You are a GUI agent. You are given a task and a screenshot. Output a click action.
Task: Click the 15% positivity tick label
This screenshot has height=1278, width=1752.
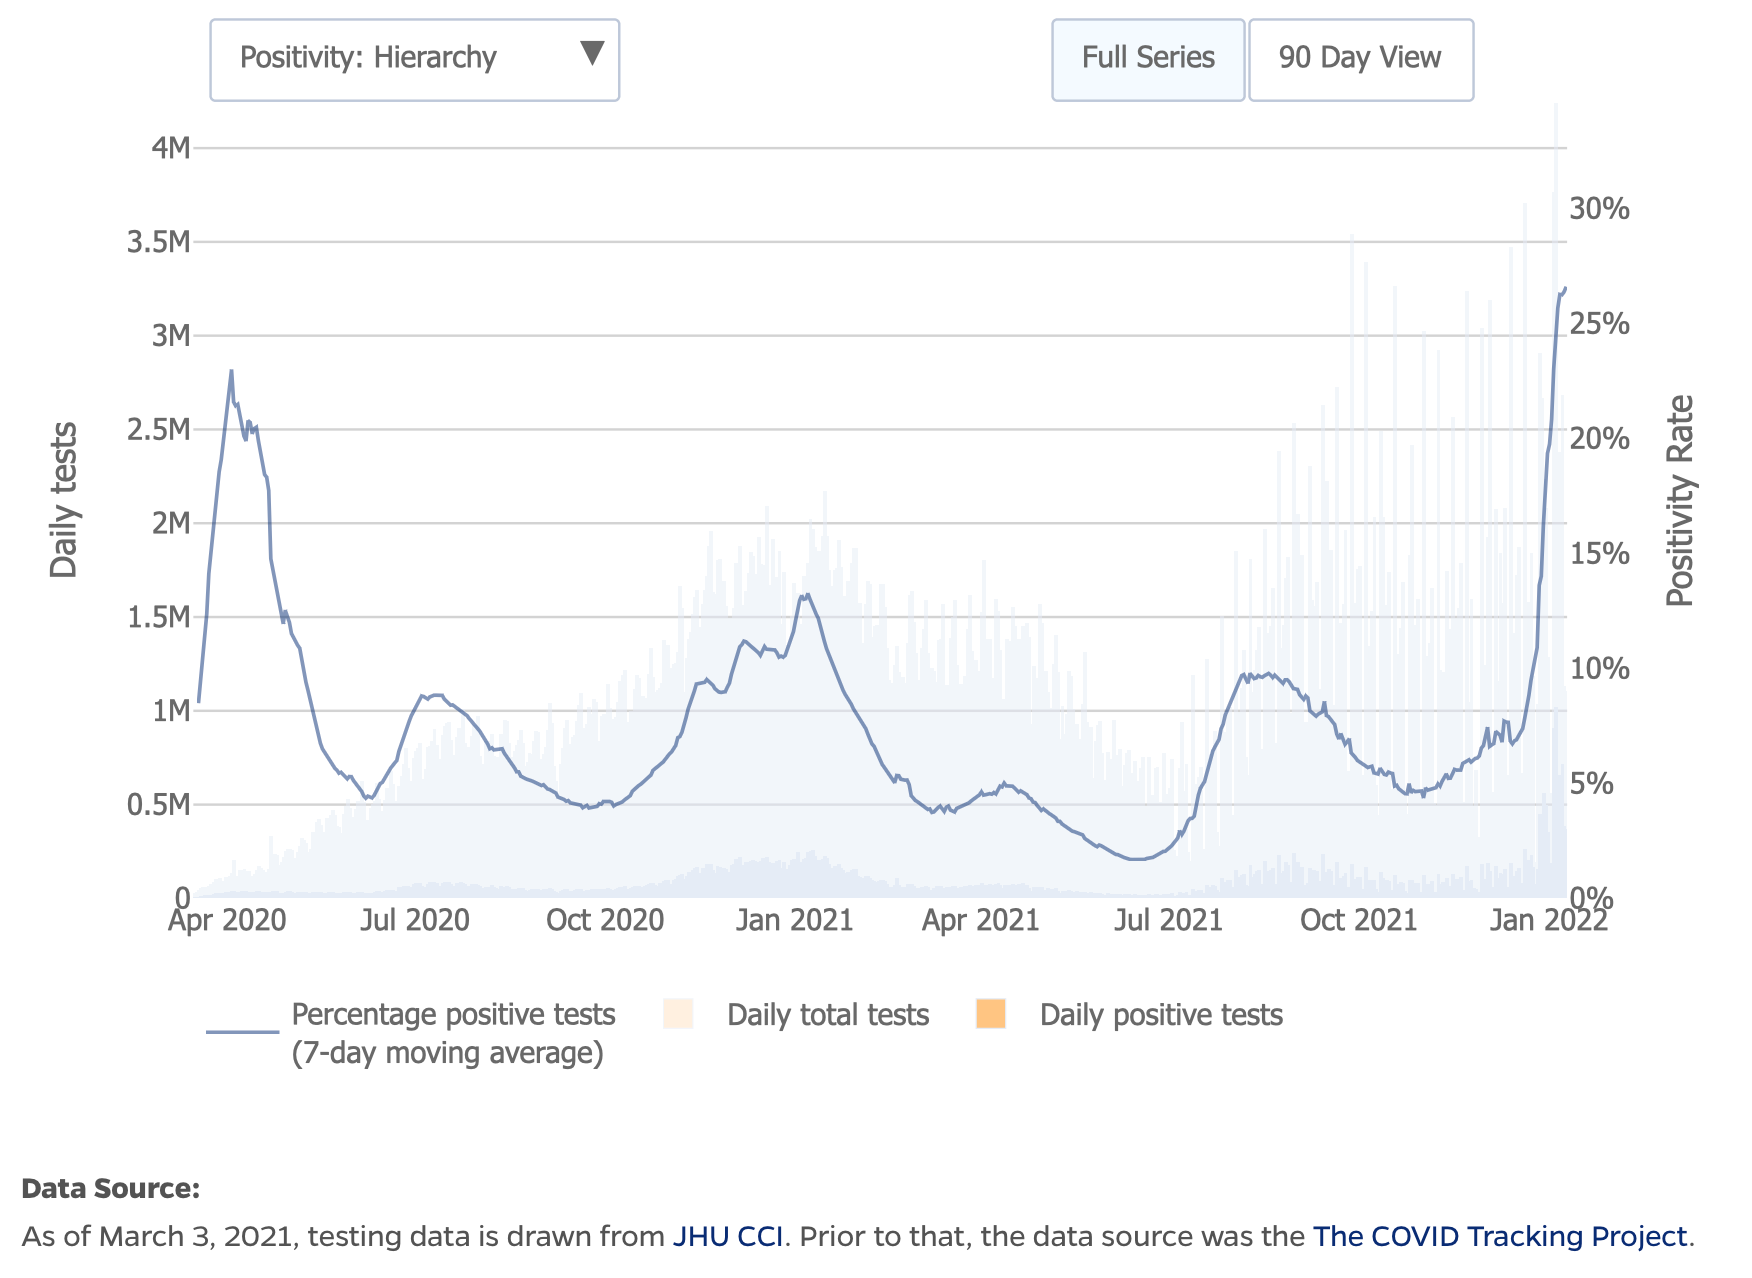(x=1600, y=554)
